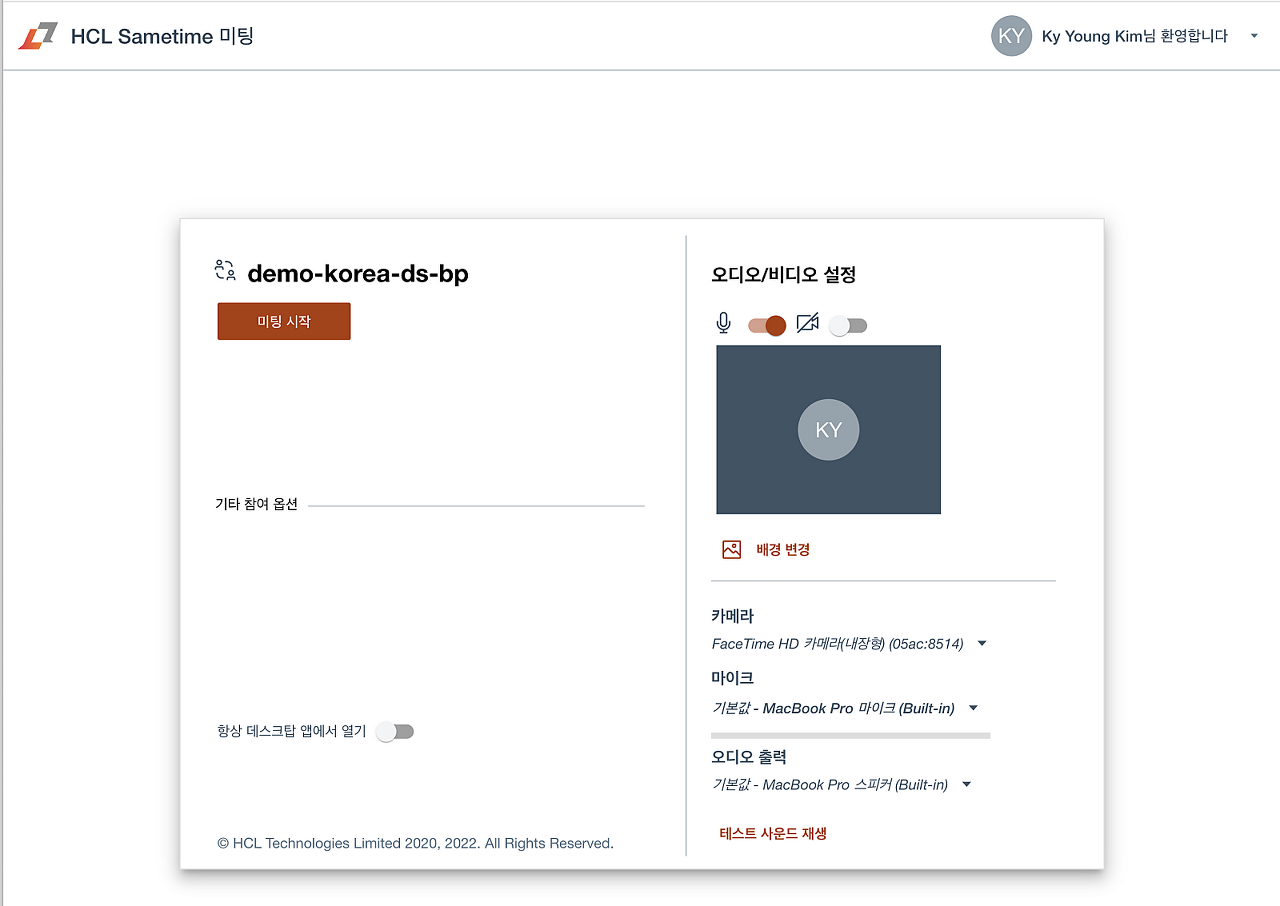Toggle the microphone switch off
Screen dimensions: 1280x906
[767, 325]
